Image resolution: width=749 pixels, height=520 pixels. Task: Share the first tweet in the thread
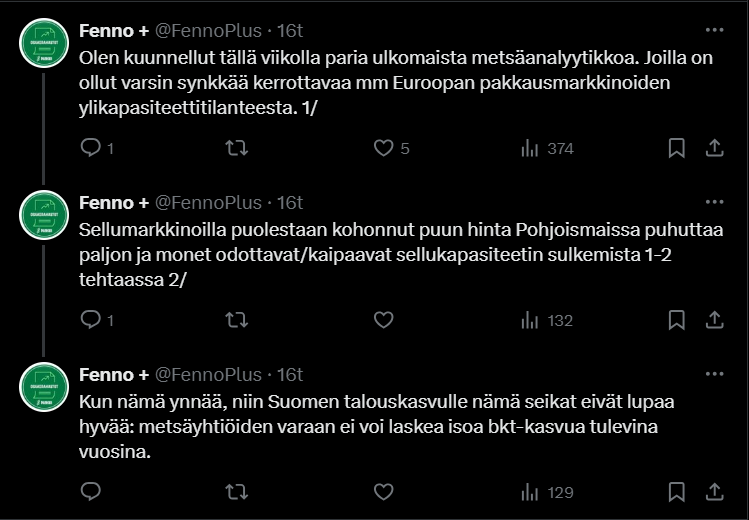click(714, 148)
